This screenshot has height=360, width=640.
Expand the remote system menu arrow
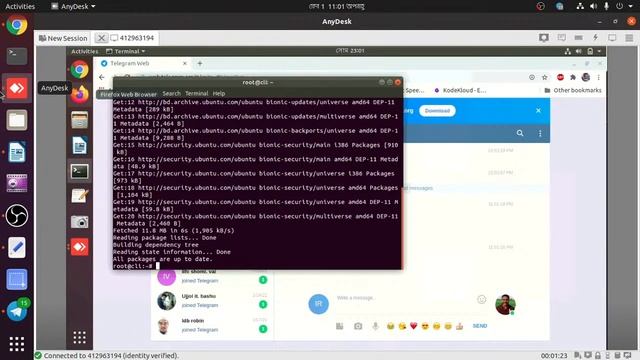tap(599, 51)
